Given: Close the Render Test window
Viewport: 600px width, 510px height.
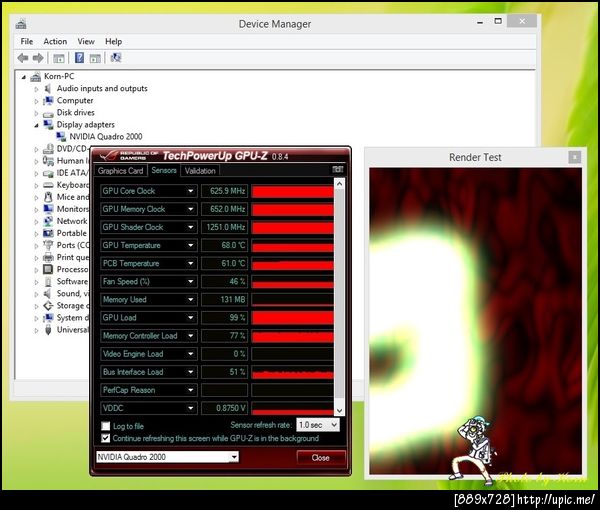Looking at the screenshot, I should coord(574,157).
